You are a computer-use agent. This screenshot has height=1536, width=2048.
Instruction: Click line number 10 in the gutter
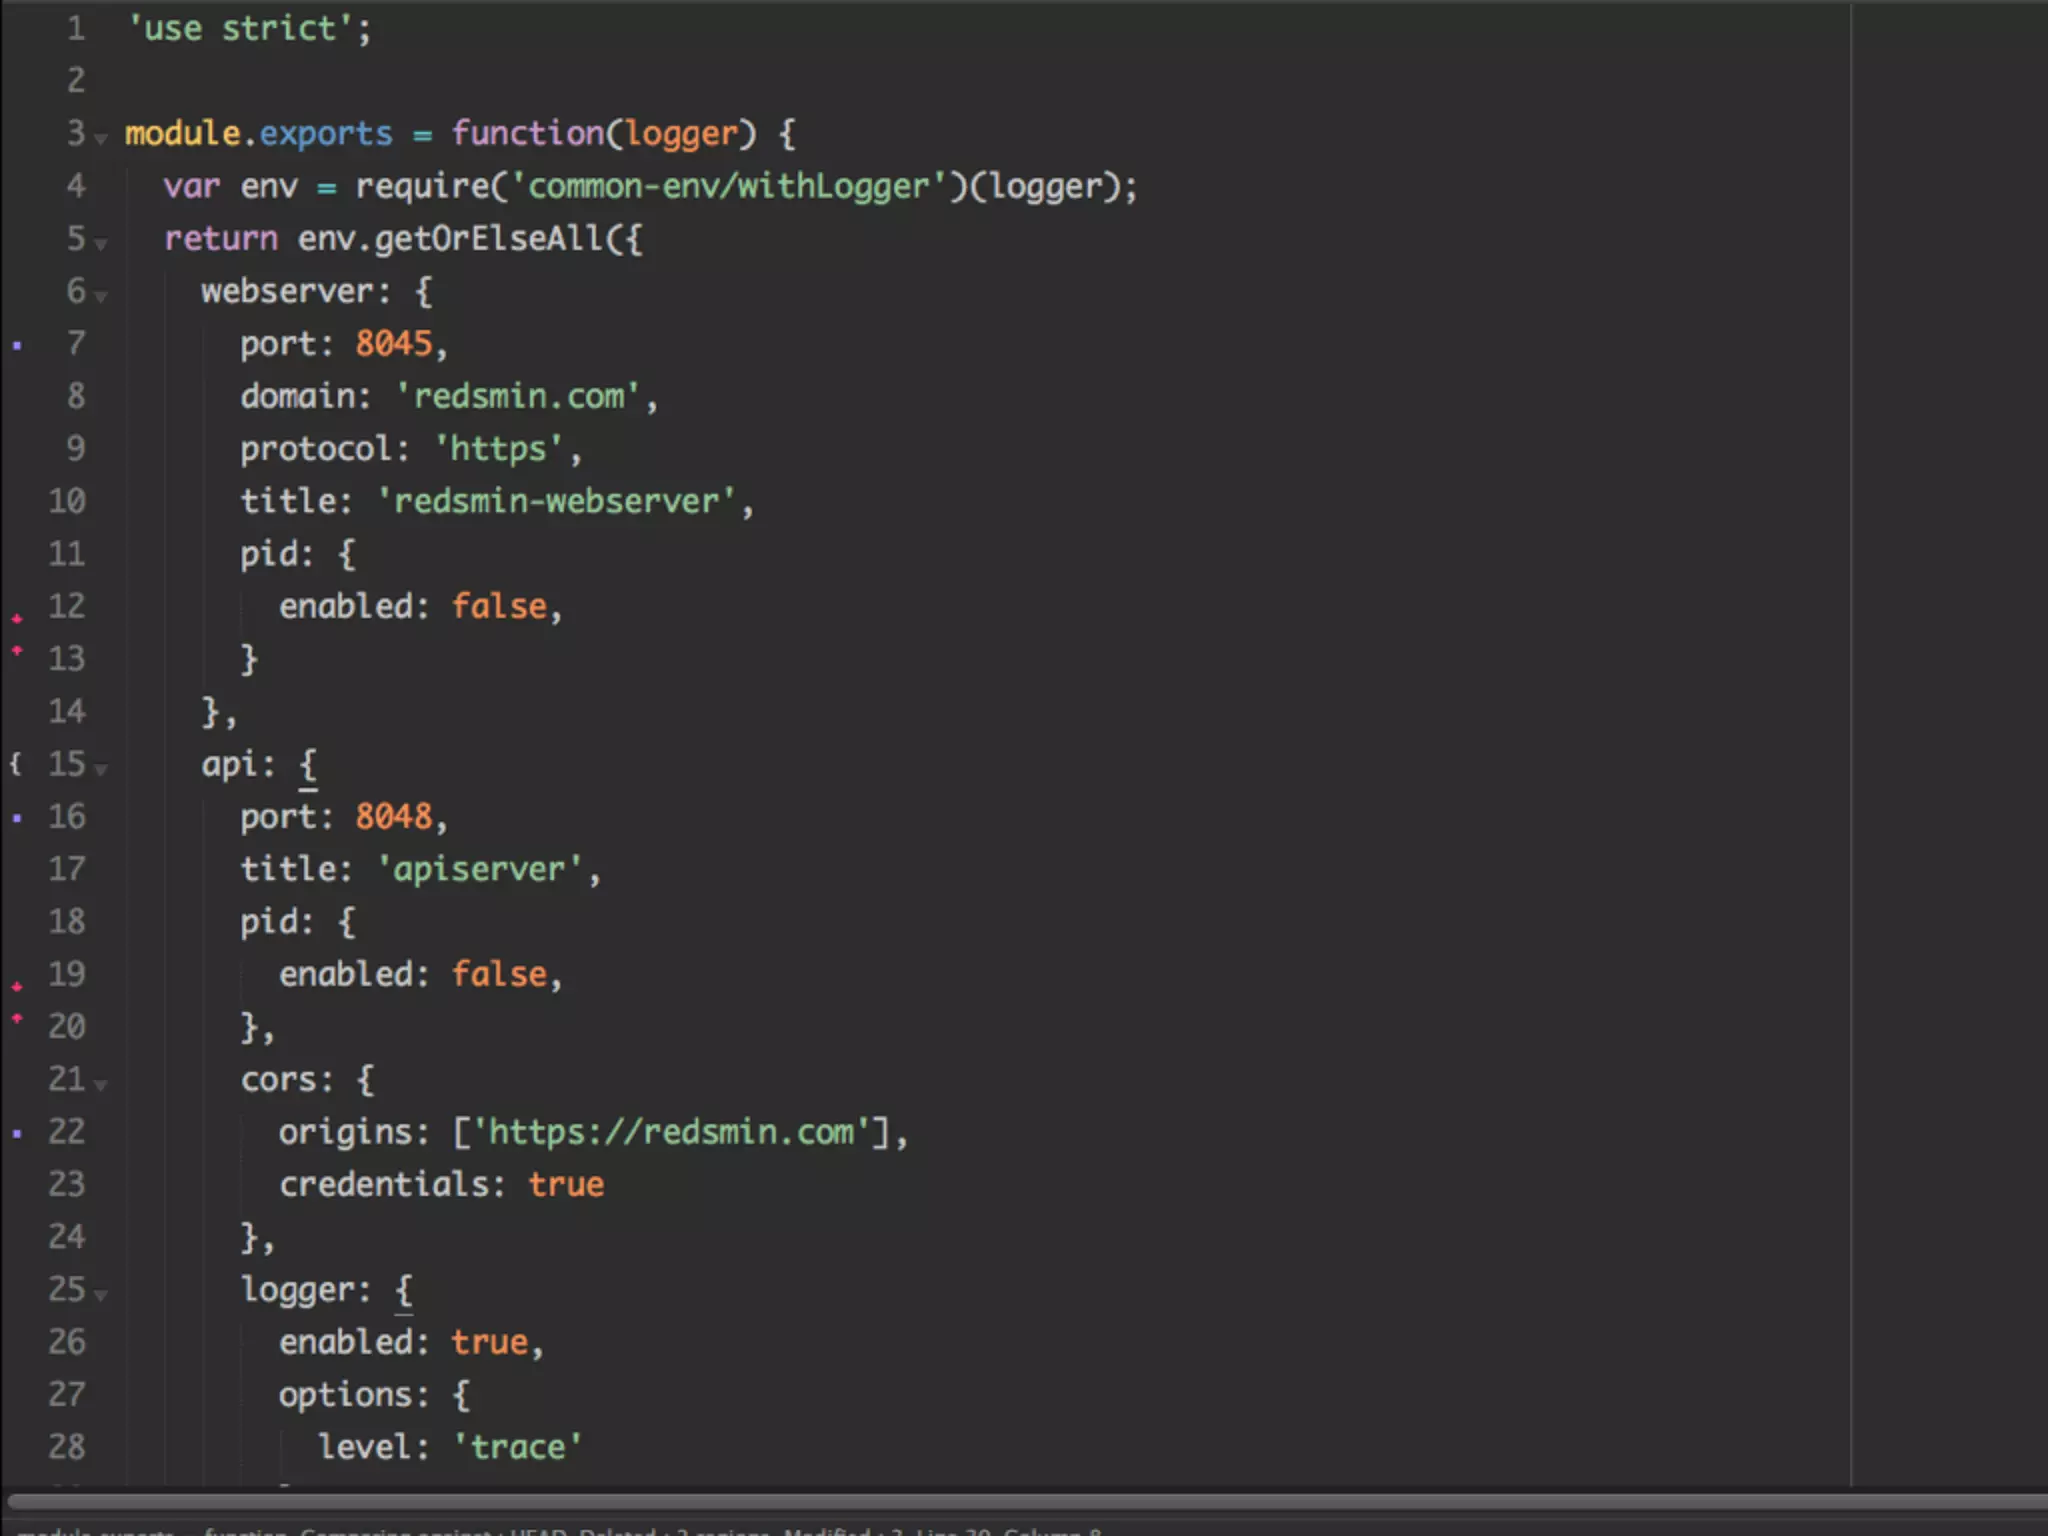[67, 501]
